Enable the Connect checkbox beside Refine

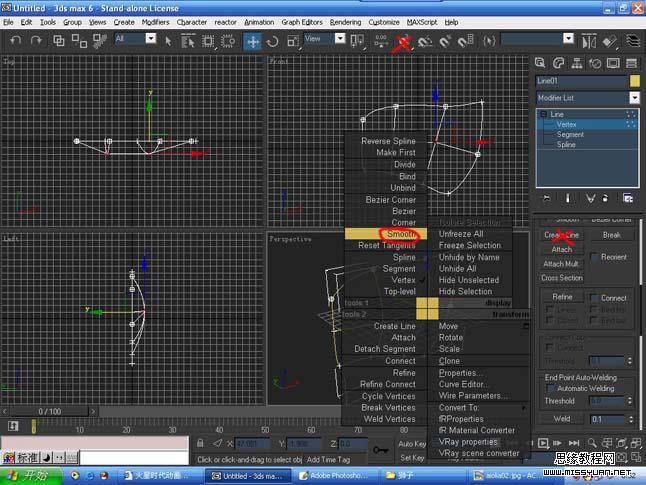pyautogui.click(x=594, y=298)
